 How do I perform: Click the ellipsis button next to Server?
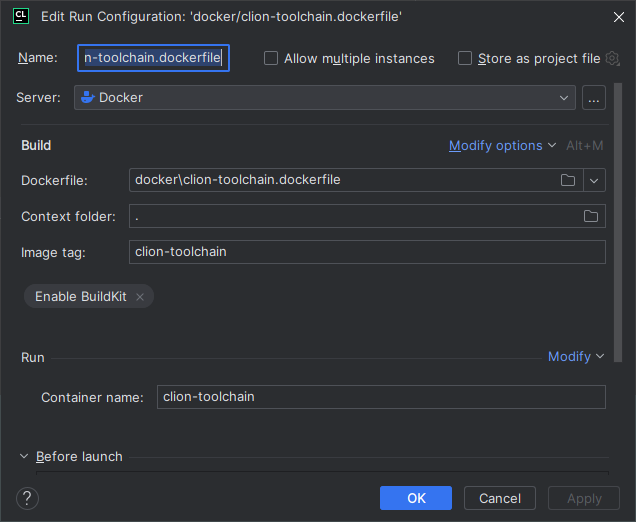[x=594, y=98]
